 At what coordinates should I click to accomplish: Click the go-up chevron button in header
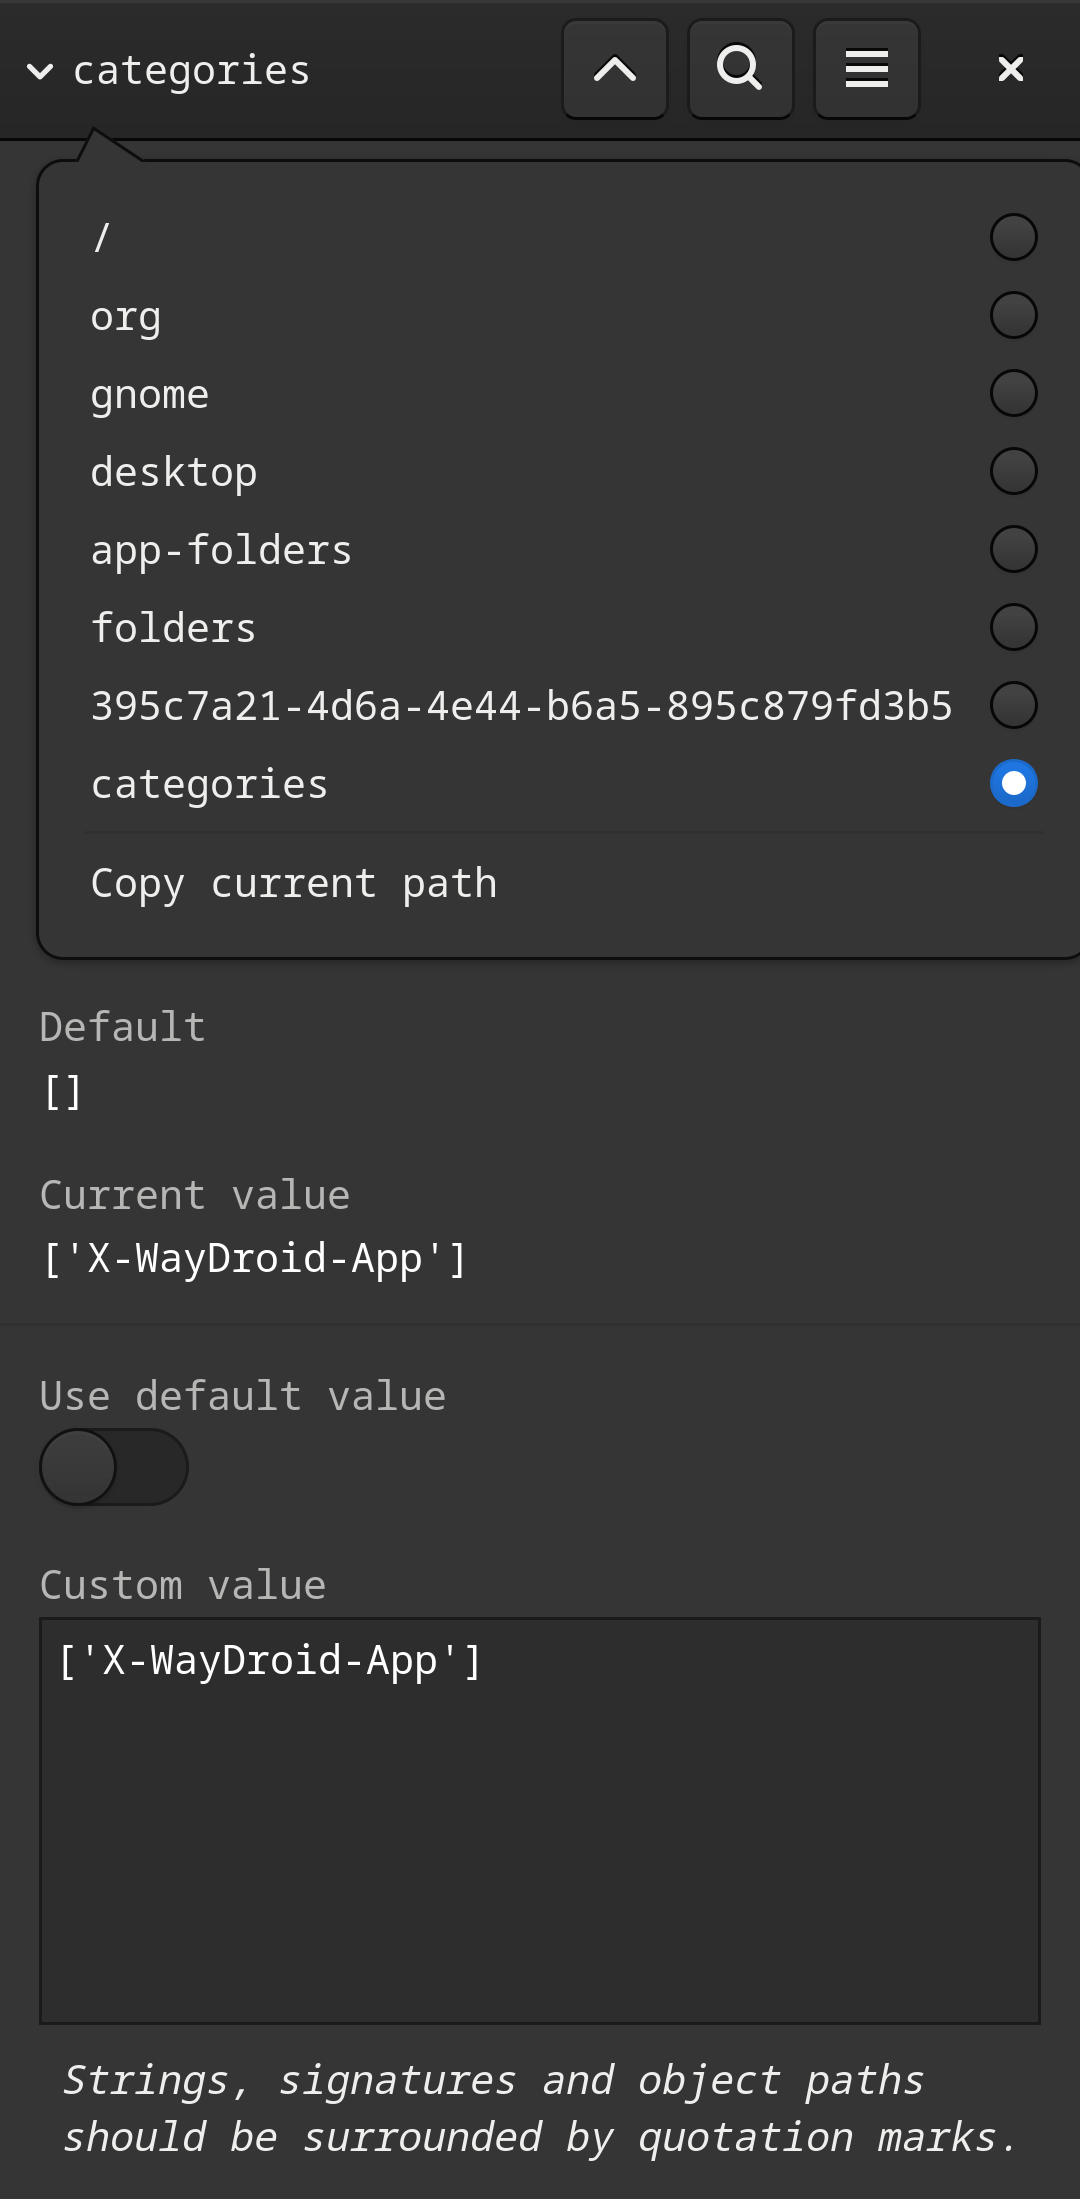615,69
